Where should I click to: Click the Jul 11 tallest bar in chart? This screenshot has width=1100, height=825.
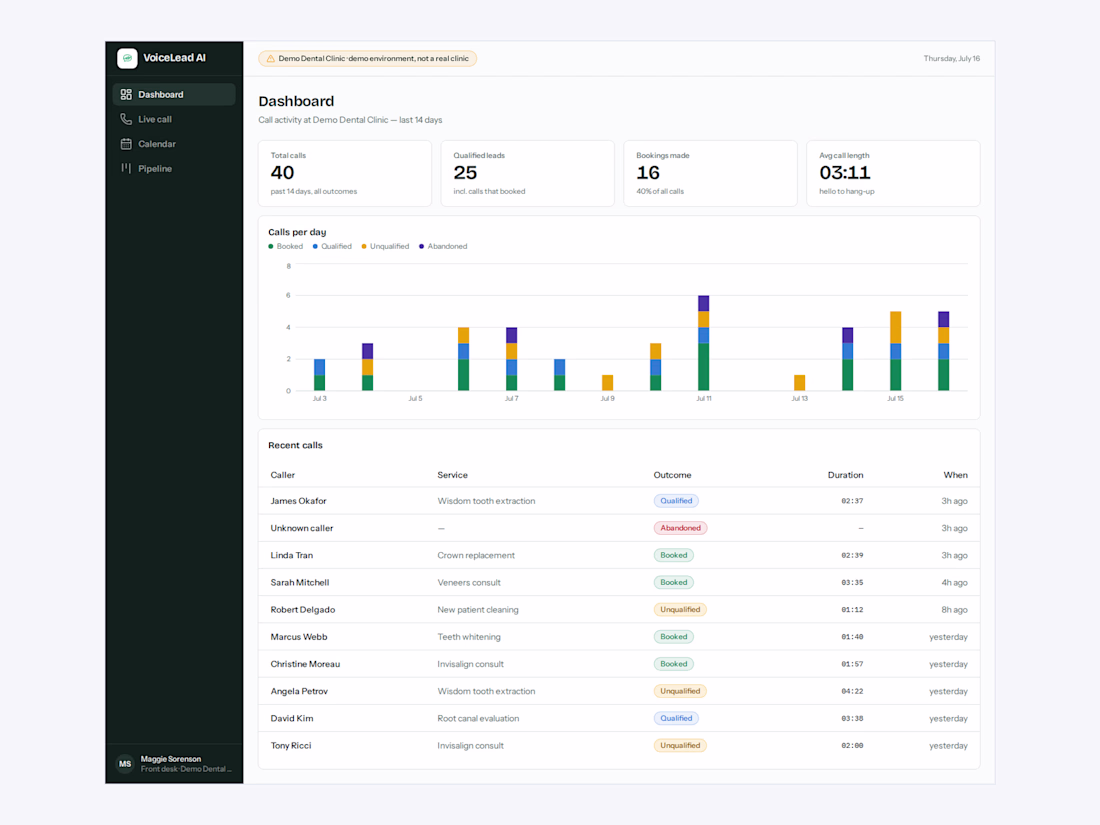[704, 343]
